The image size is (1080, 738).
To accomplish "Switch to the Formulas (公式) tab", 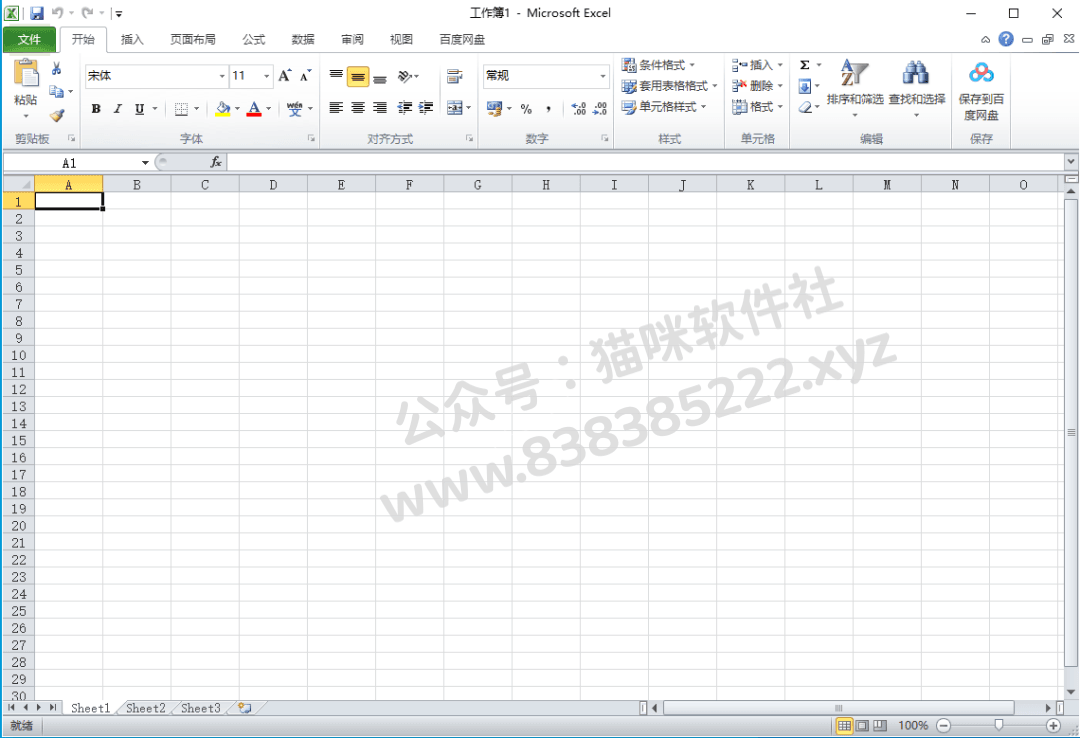I will [x=253, y=39].
